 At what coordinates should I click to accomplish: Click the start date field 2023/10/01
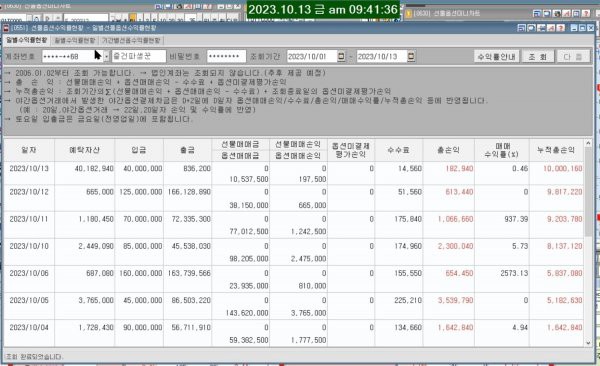312,56
